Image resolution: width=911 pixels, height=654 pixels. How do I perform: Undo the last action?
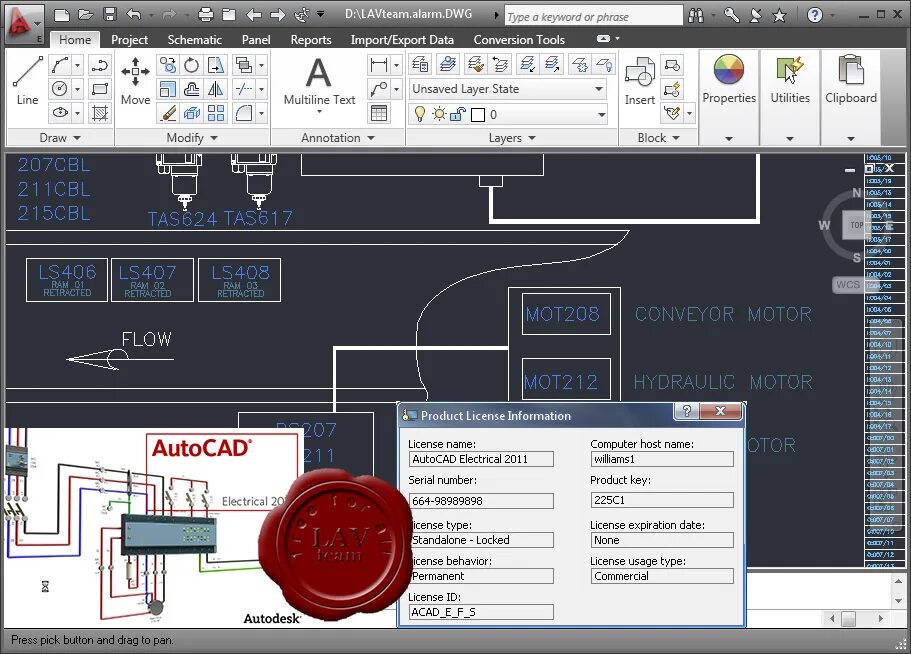[134, 15]
